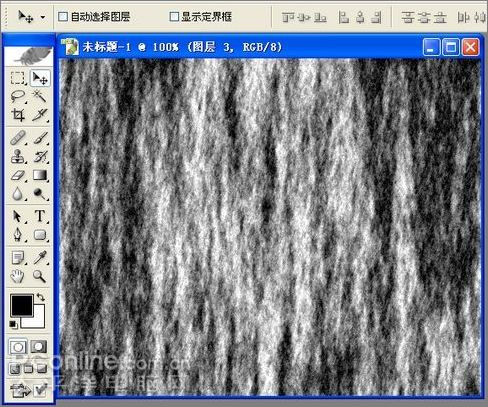This screenshot has width=488, height=407.
Task: Choose the Notes tool
Action: coord(17,258)
